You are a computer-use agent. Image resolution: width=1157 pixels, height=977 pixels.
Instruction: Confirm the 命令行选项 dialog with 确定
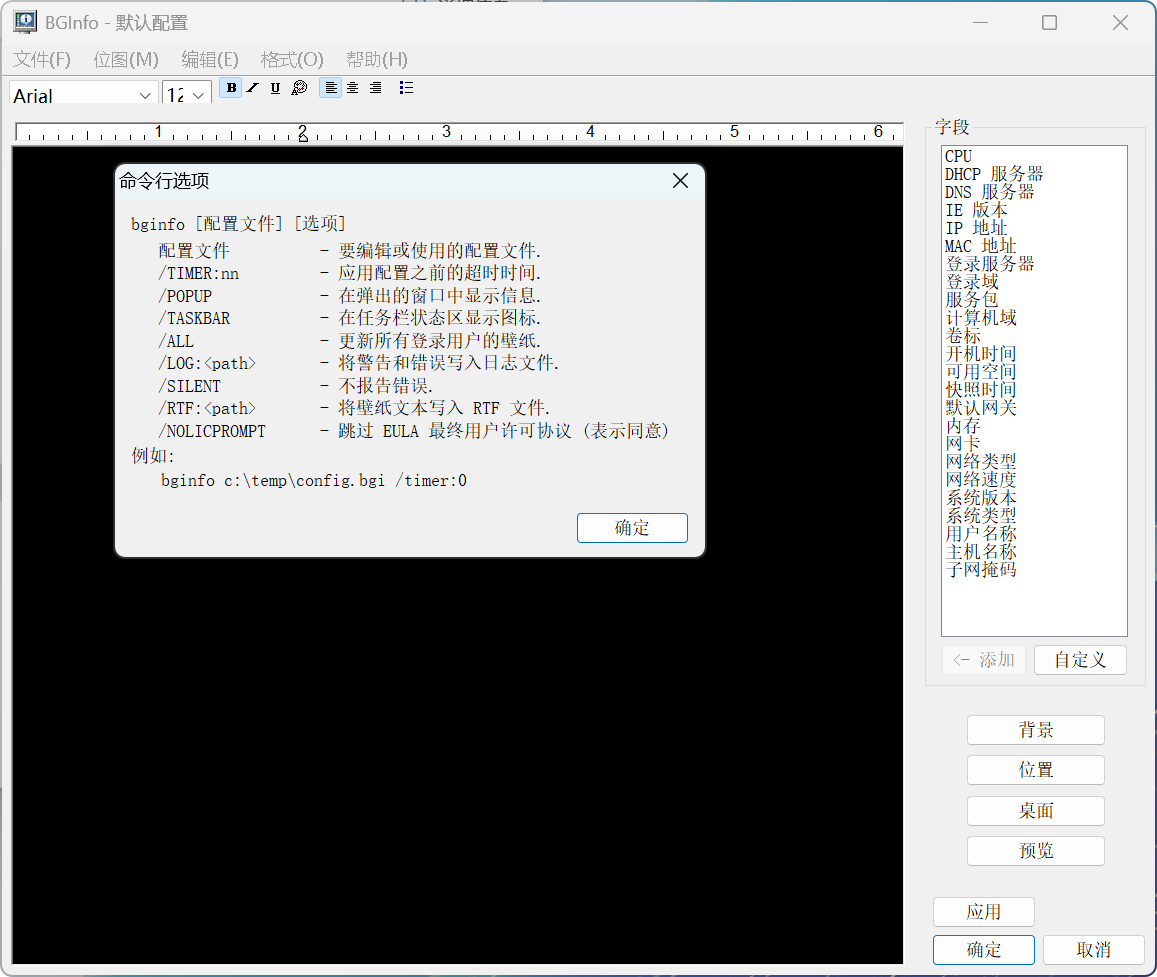632,528
